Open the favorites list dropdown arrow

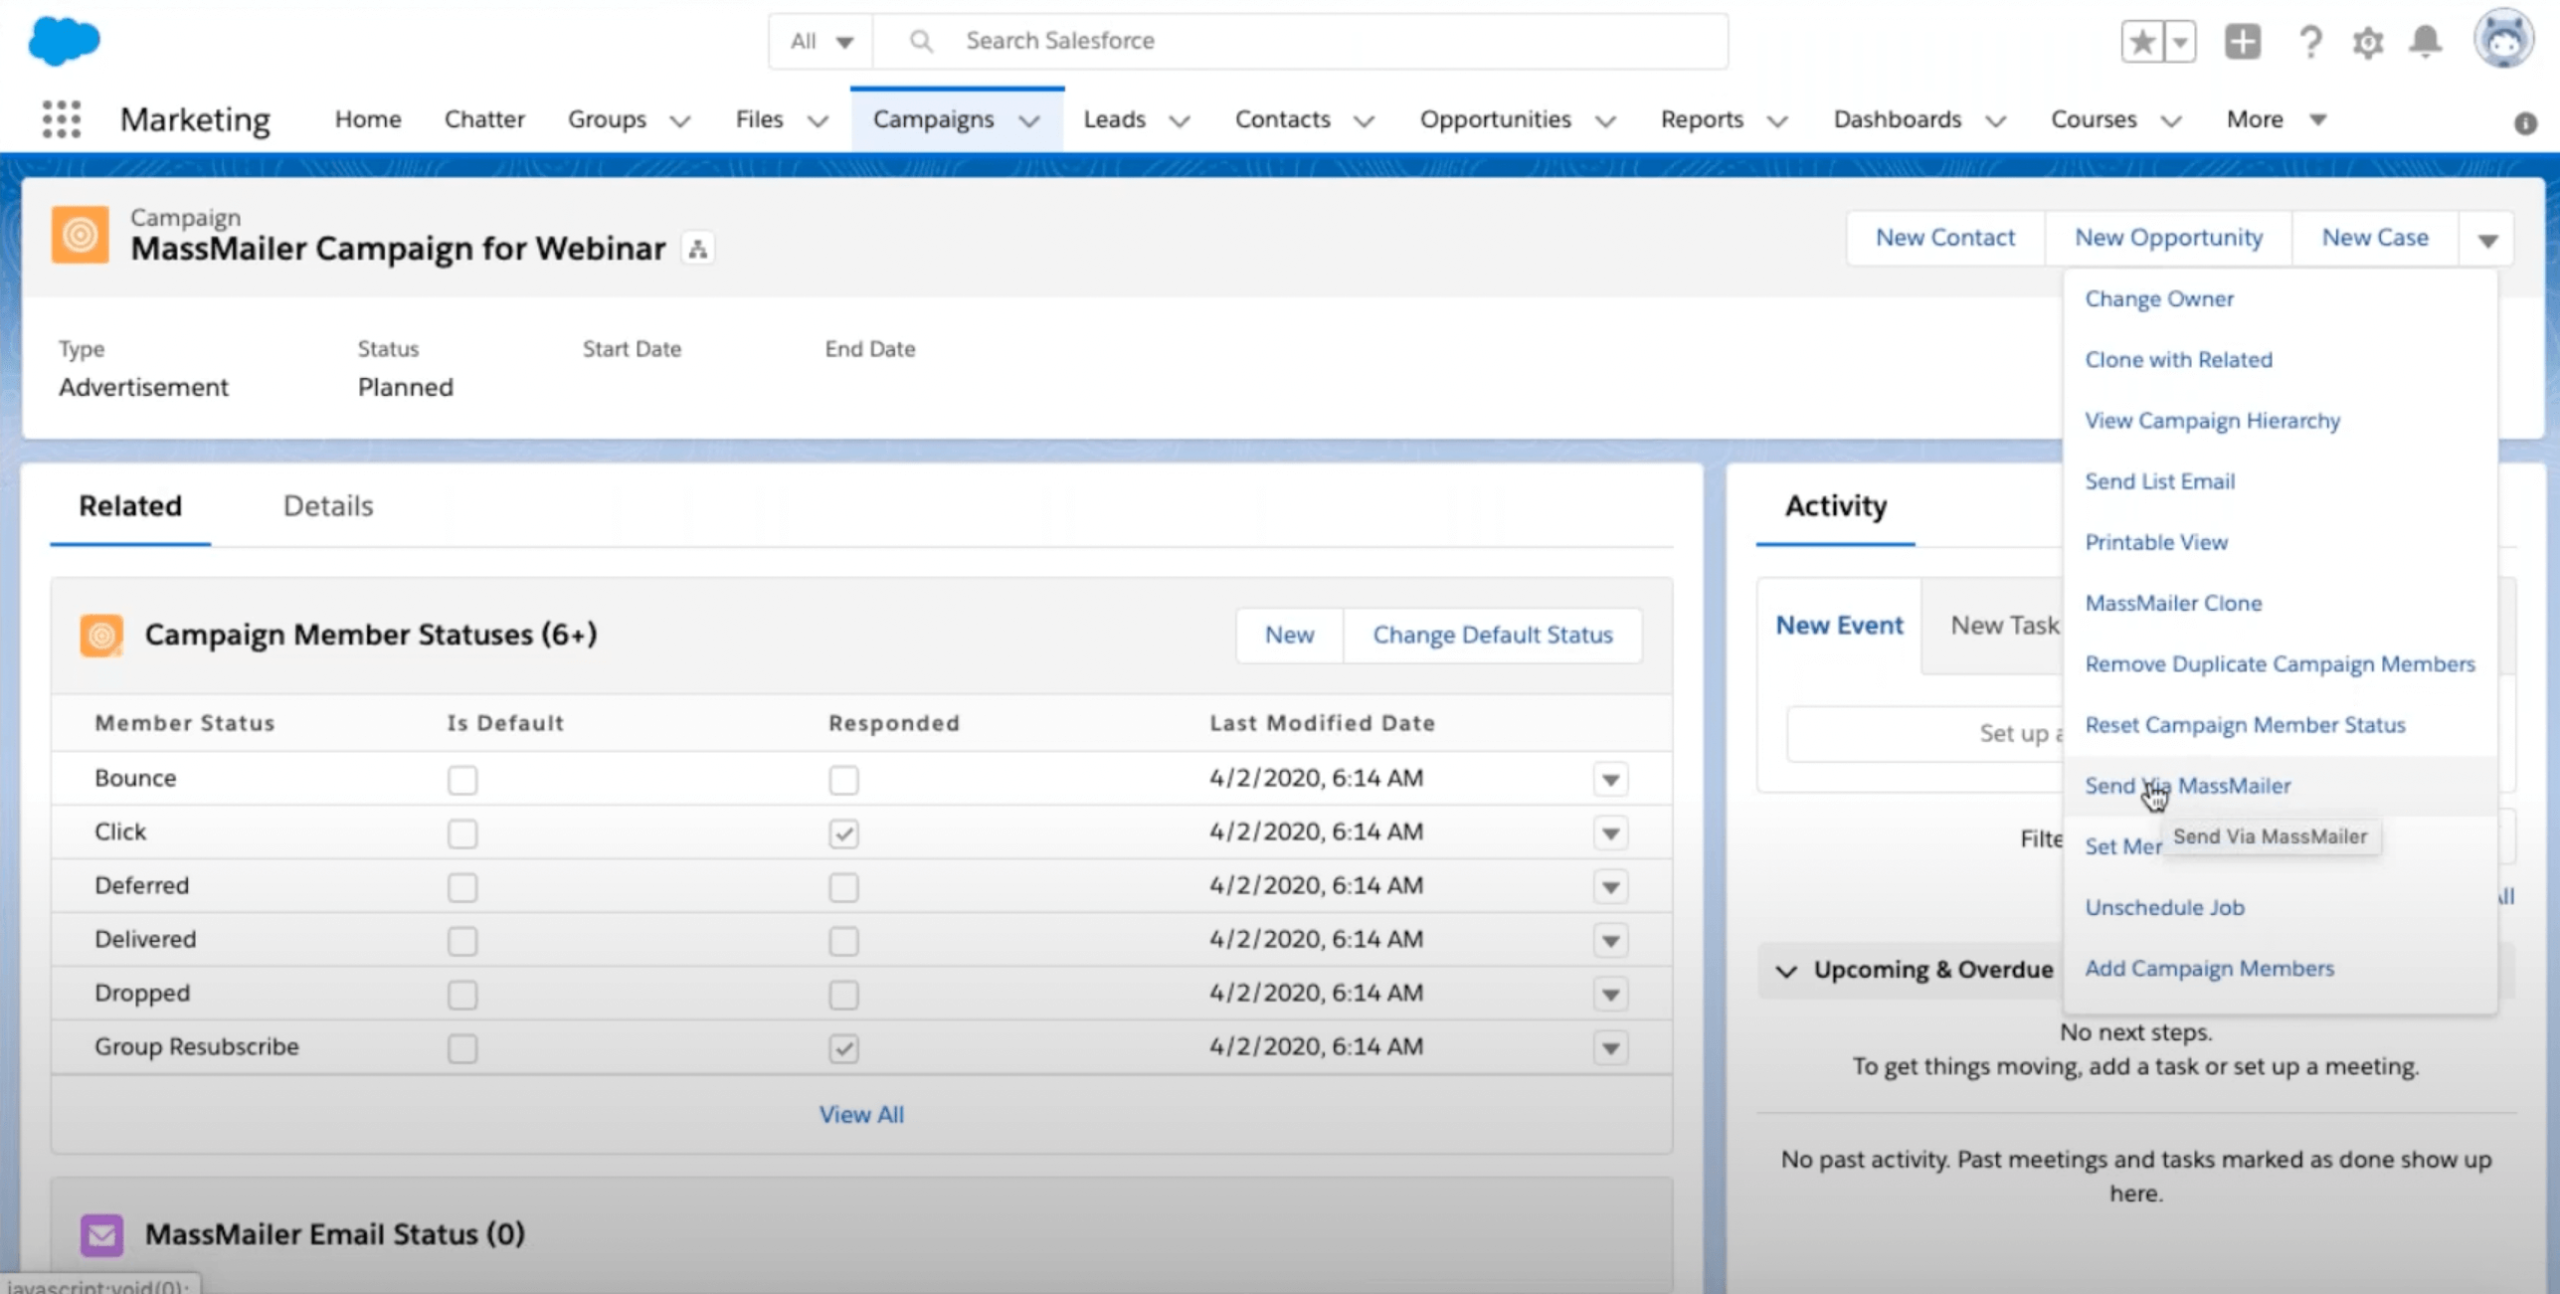pos(2180,41)
